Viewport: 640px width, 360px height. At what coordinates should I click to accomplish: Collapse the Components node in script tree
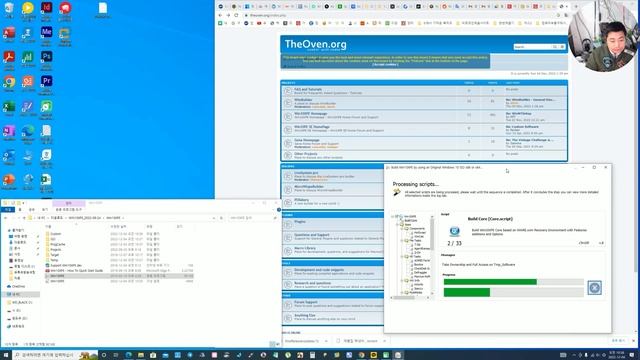pos(402,229)
